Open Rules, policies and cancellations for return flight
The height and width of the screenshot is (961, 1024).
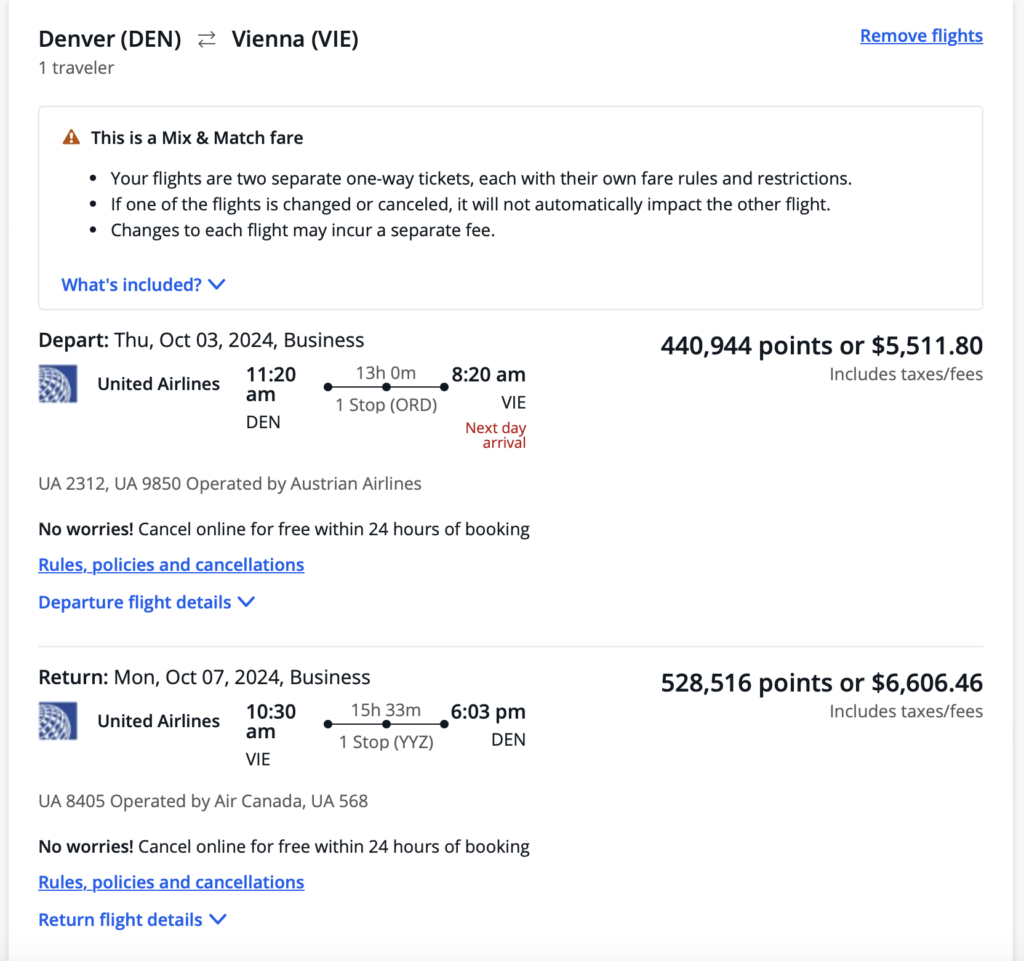pyautogui.click(x=171, y=882)
